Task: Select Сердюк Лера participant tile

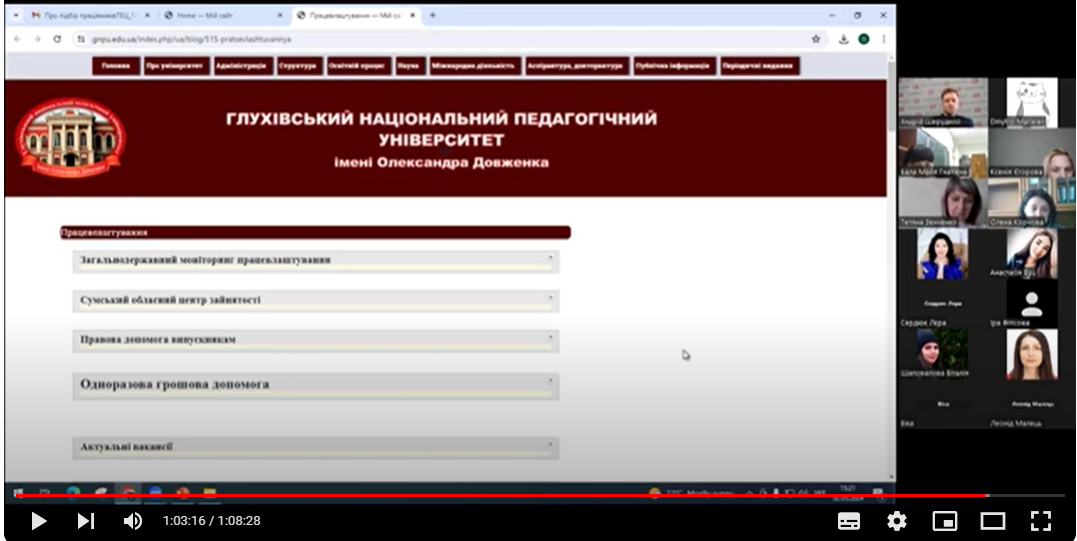Action: point(943,304)
